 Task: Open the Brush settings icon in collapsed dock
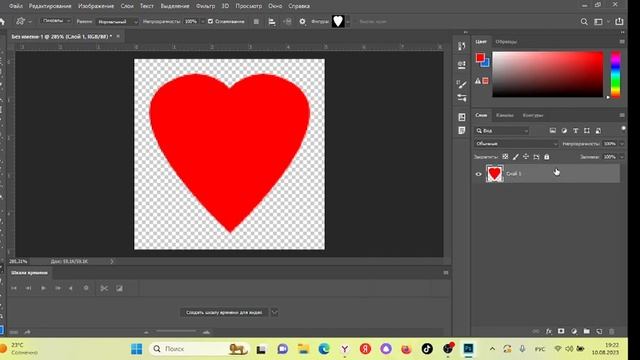tap(462, 84)
